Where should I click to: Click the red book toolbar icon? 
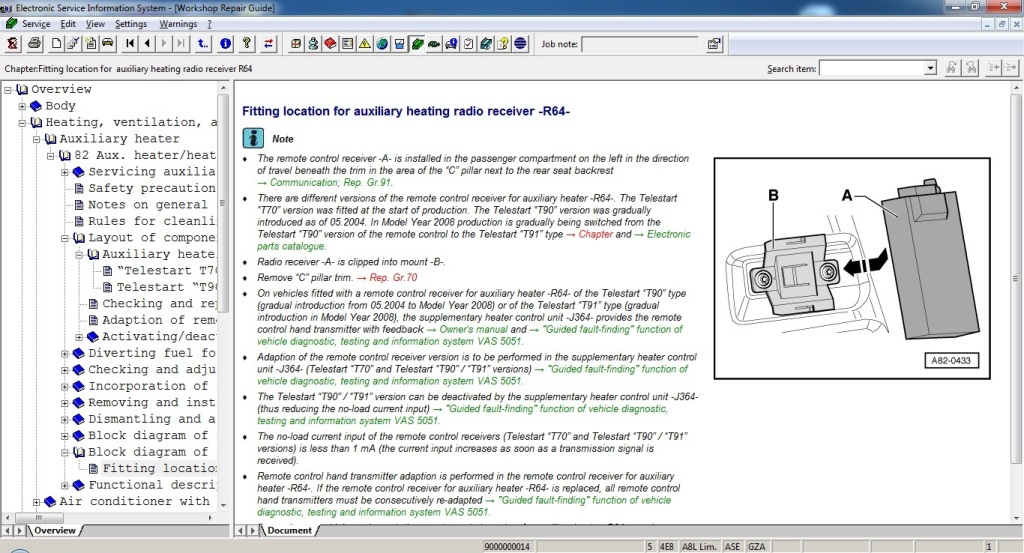[330, 44]
